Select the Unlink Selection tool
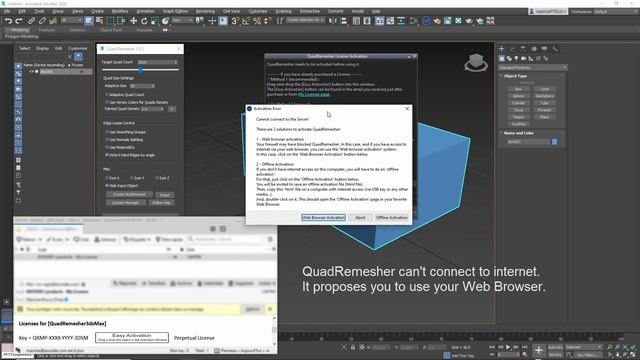Image resolution: width=640 pixels, height=360 pixels. click(x=42, y=21)
